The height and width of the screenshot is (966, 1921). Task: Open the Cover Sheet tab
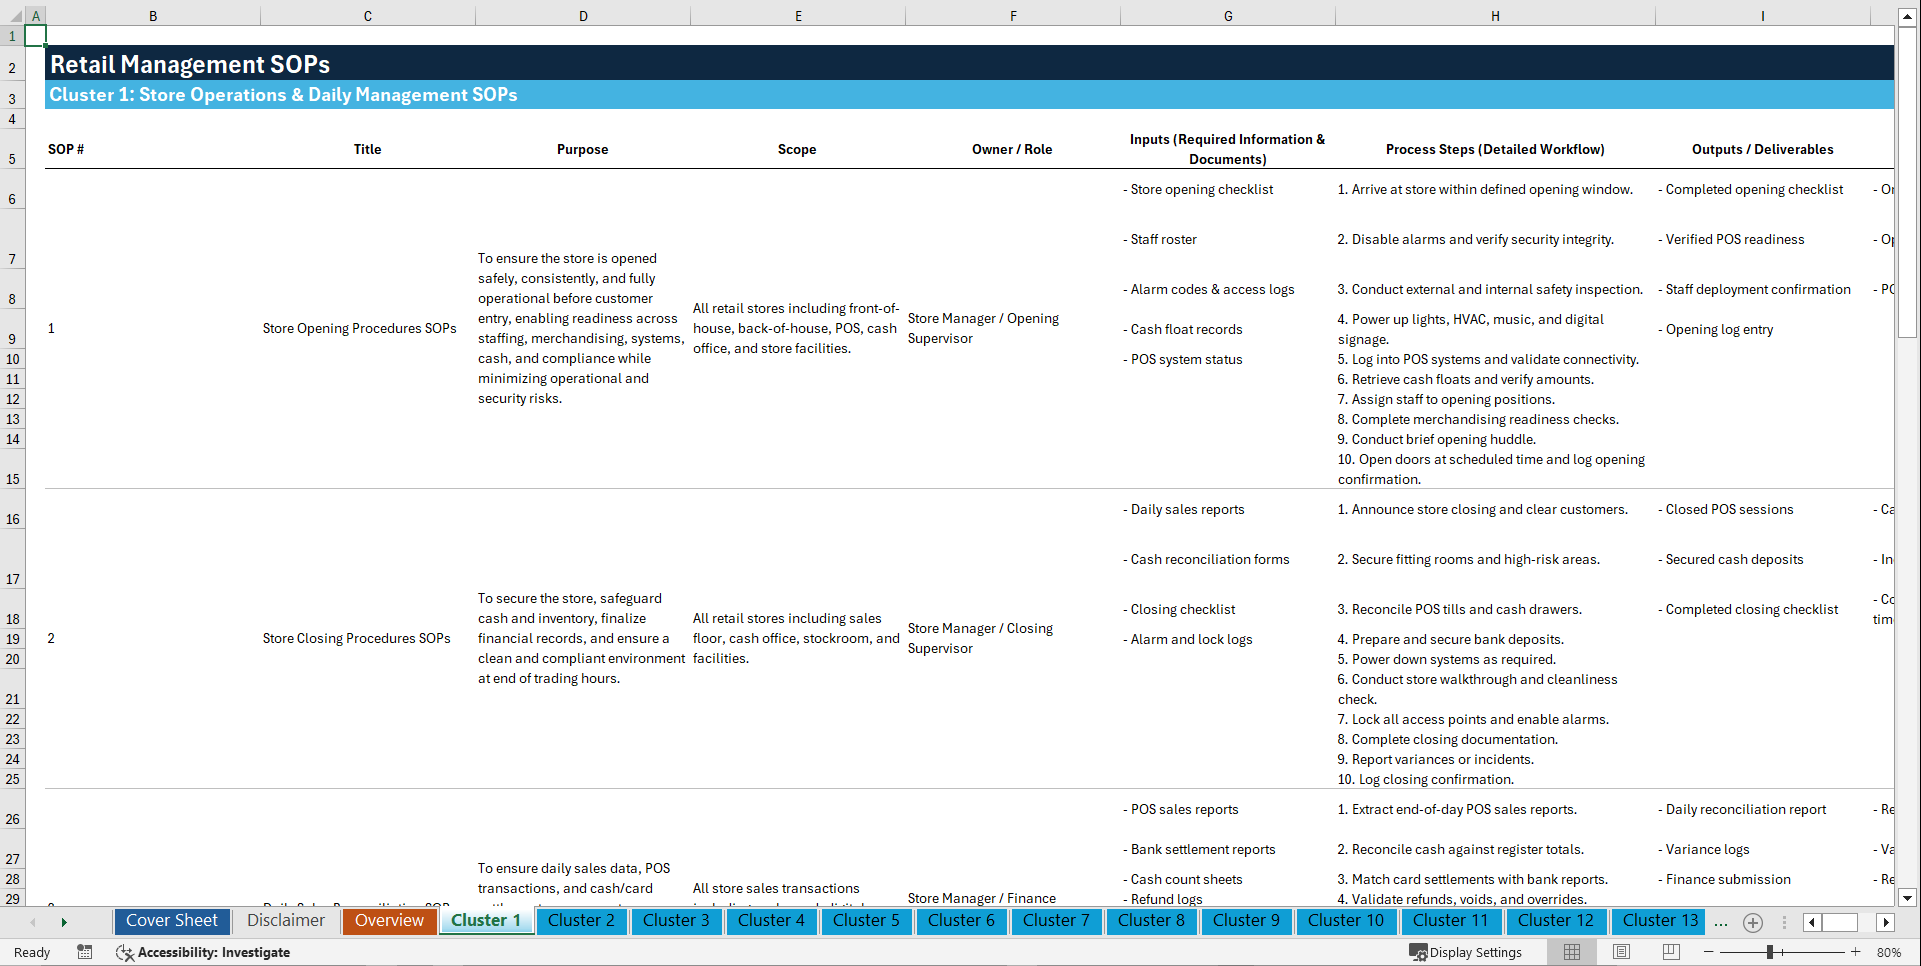[x=172, y=921]
